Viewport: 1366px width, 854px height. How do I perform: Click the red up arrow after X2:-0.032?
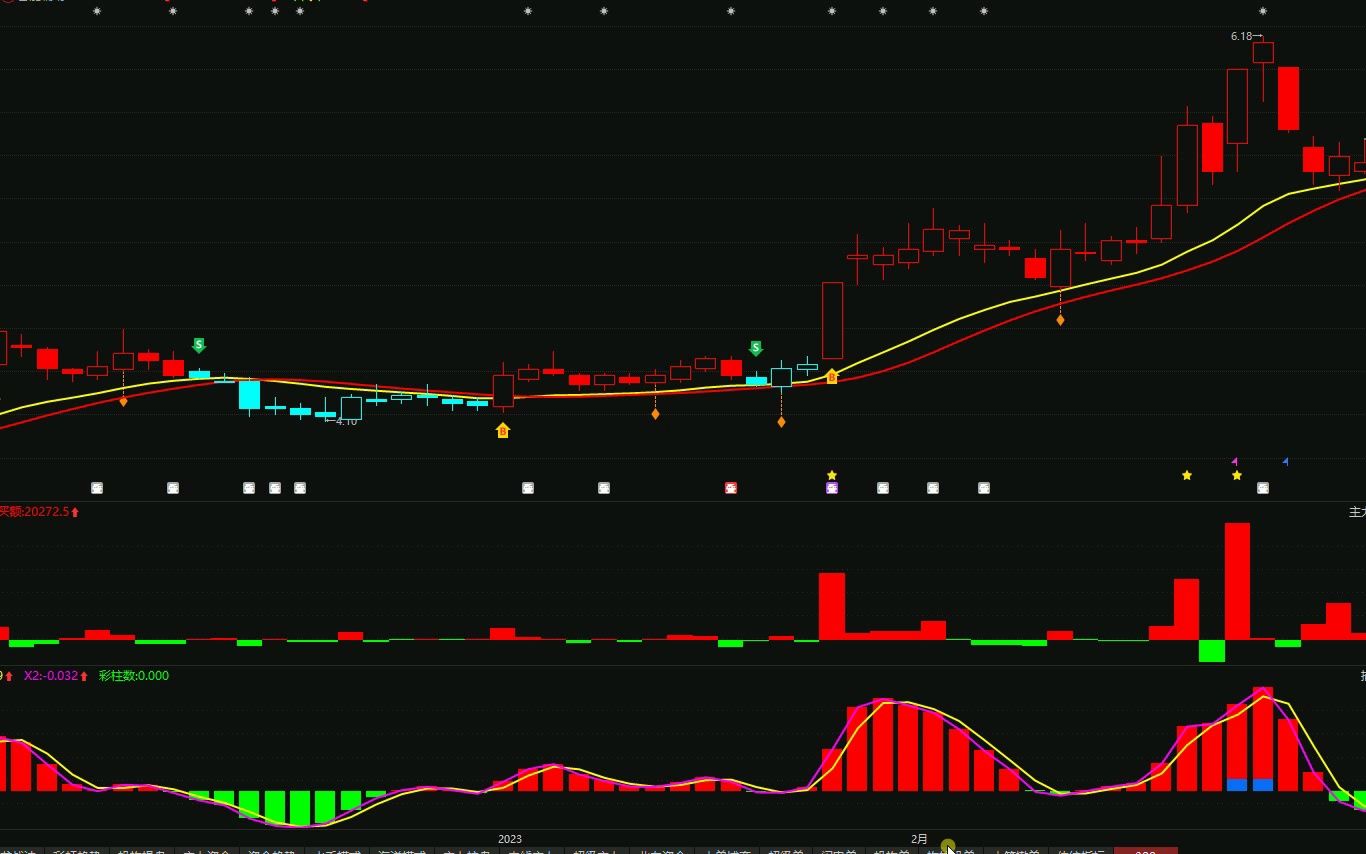(84, 676)
